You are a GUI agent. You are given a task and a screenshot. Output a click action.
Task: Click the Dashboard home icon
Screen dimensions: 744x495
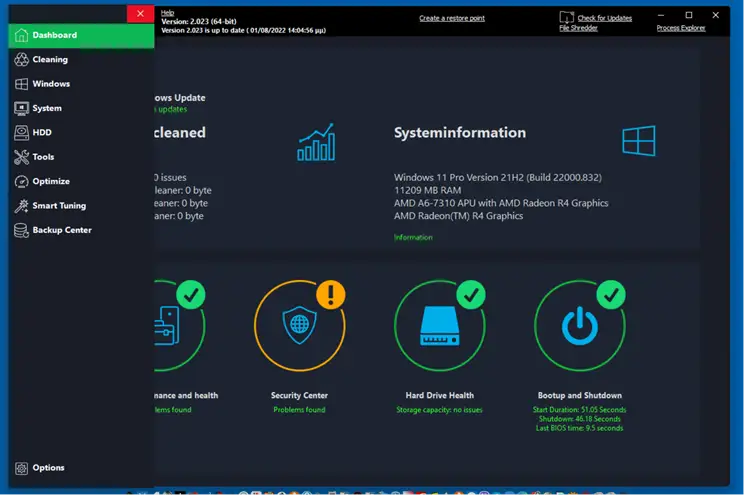click(x=21, y=35)
